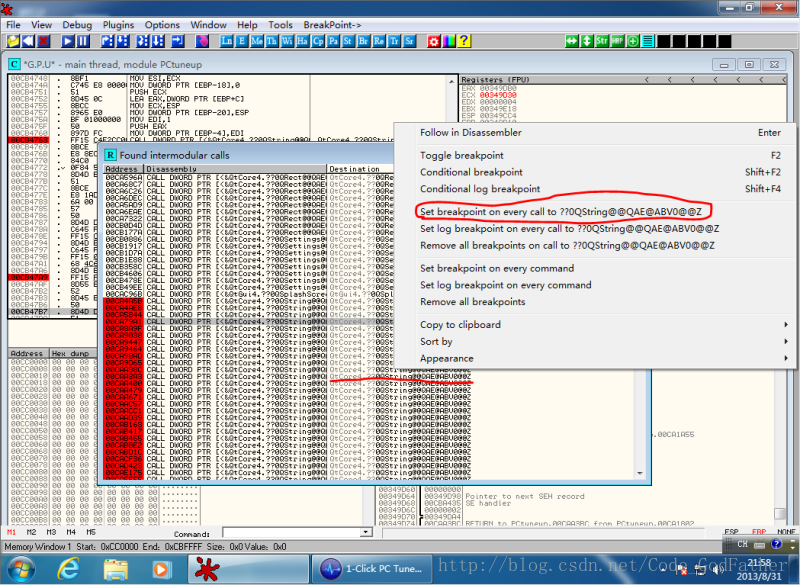Image resolution: width=800 pixels, height=585 pixels.
Task: Open the St call stack button
Action: (x=348, y=41)
